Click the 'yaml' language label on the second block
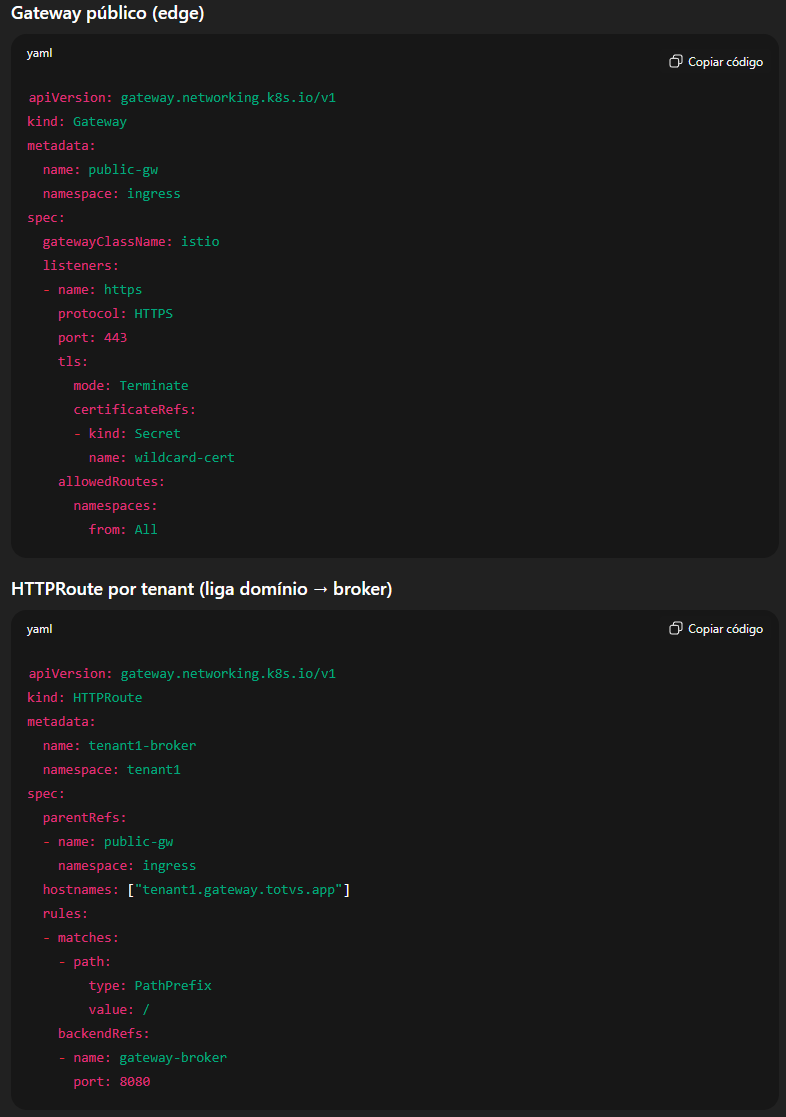 tap(40, 629)
